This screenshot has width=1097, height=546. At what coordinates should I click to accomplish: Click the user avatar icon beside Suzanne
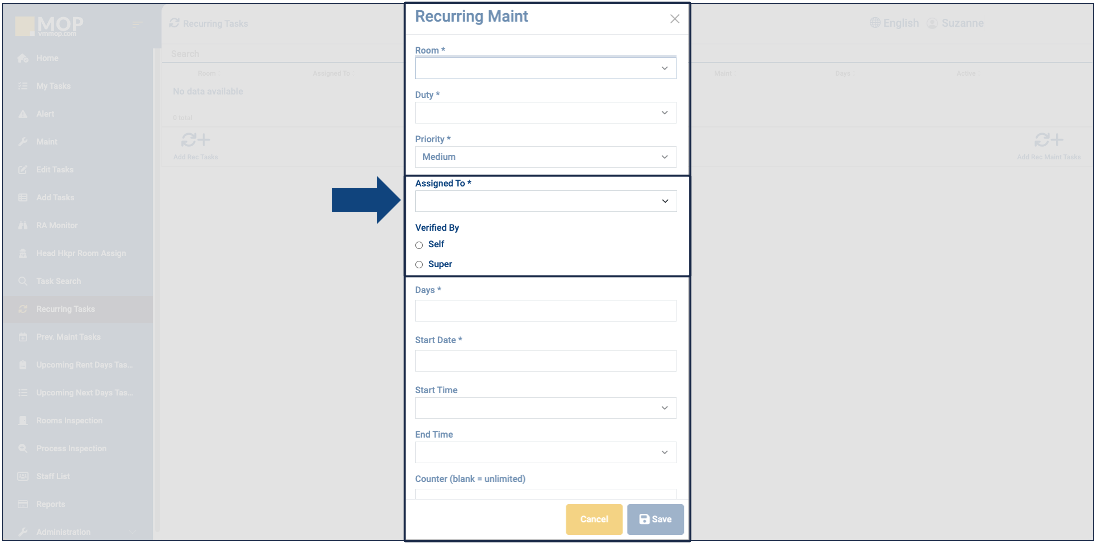[932, 23]
